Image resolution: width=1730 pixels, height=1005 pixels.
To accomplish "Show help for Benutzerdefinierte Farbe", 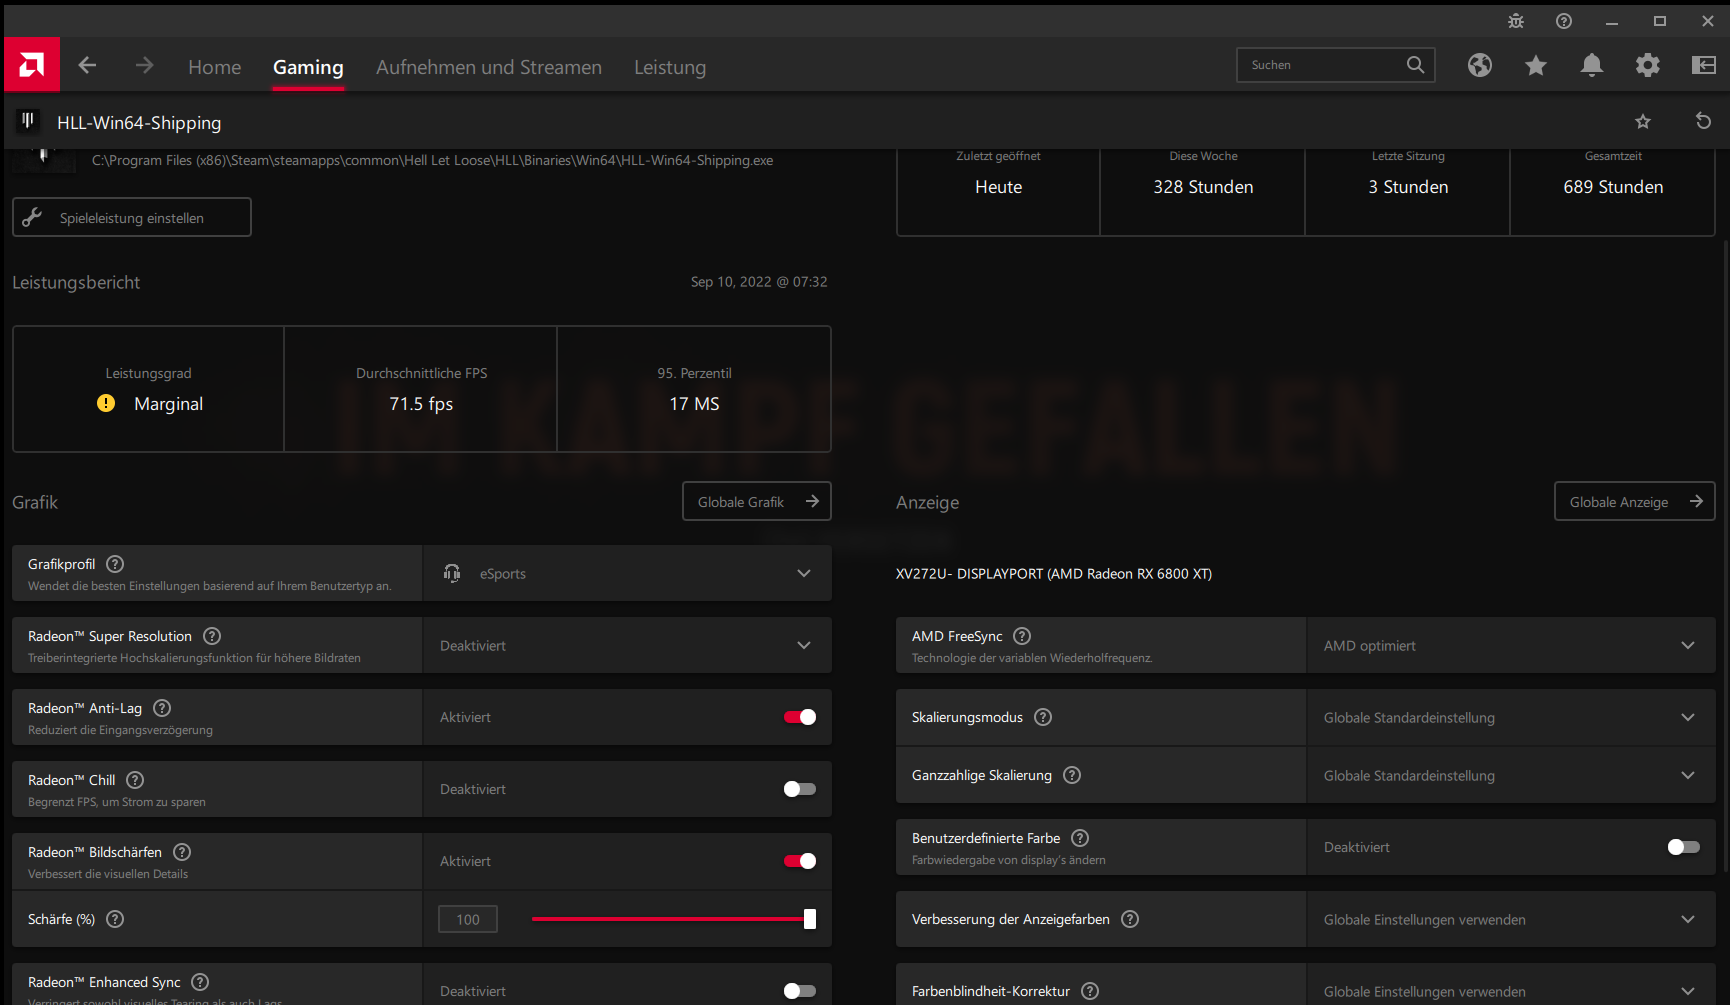I will tap(1080, 838).
